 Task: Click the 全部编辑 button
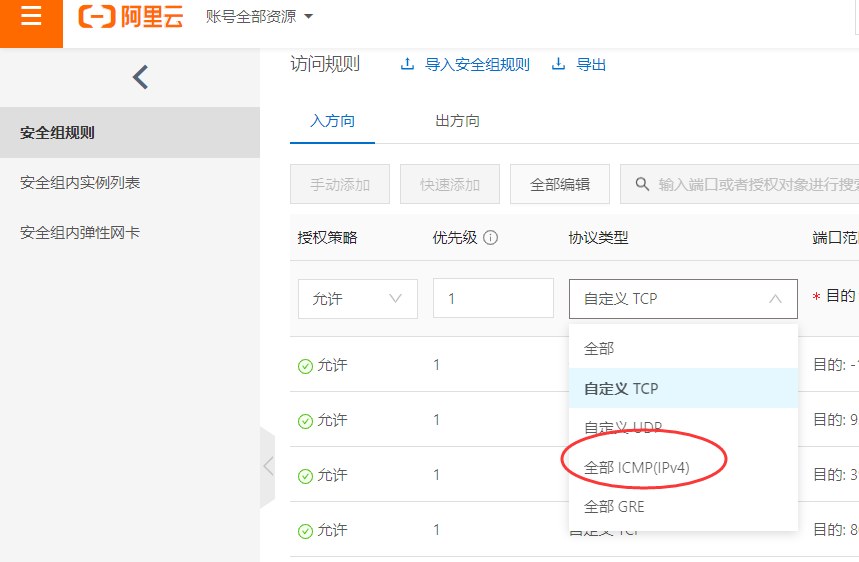pyautogui.click(x=559, y=185)
